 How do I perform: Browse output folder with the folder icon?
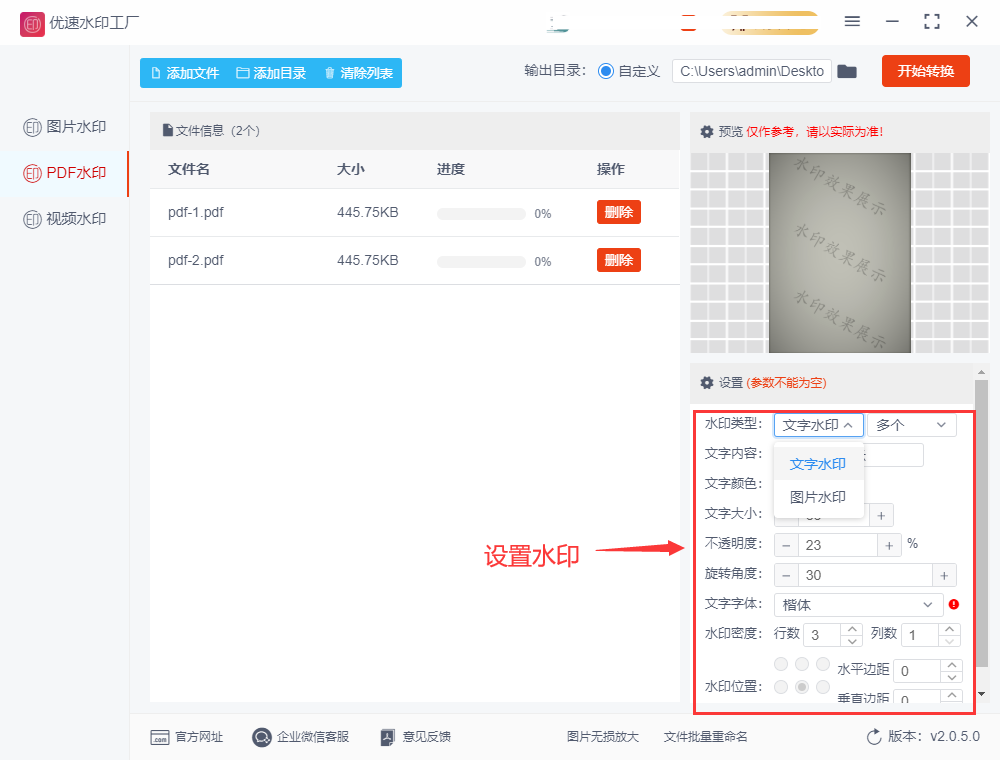point(847,71)
